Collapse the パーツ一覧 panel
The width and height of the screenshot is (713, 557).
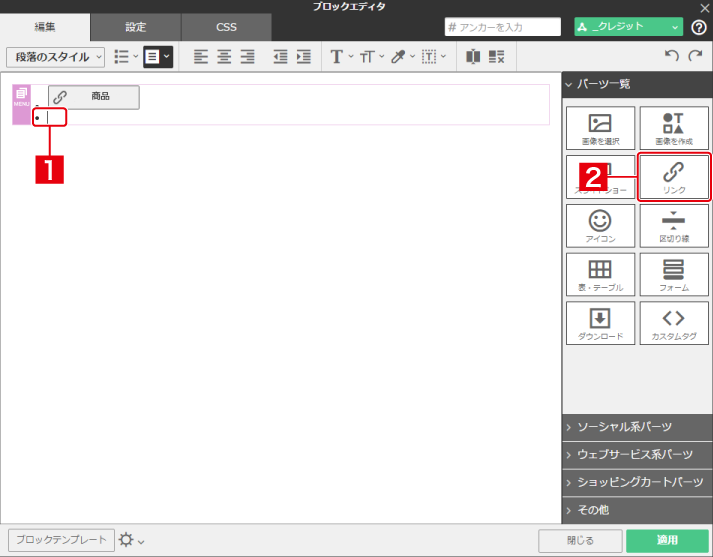[x=637, y=84]
